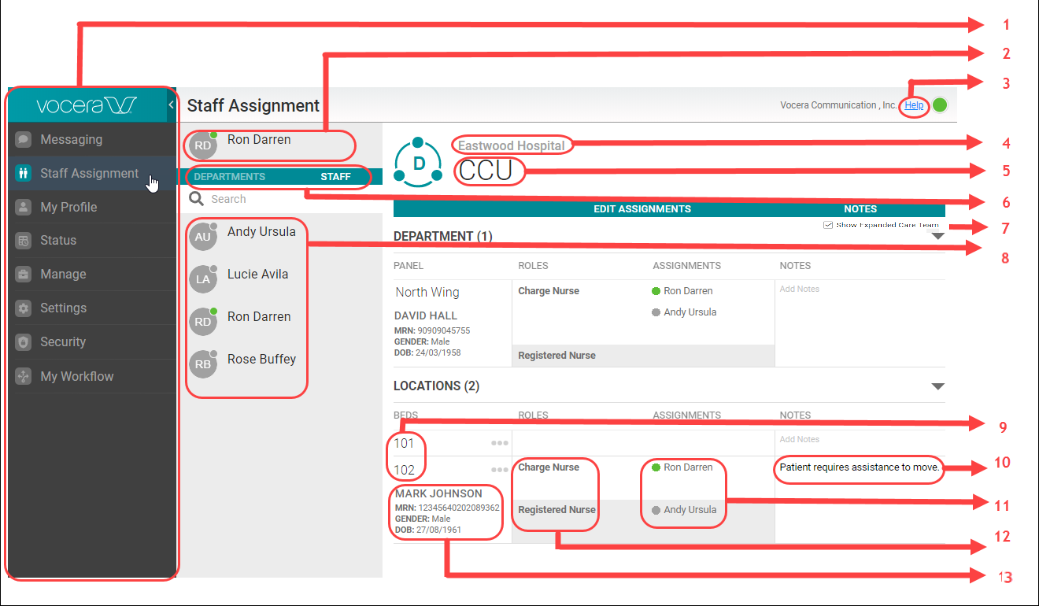Collapse the DEPARTMENT section arrow

(x=937, y=236)
